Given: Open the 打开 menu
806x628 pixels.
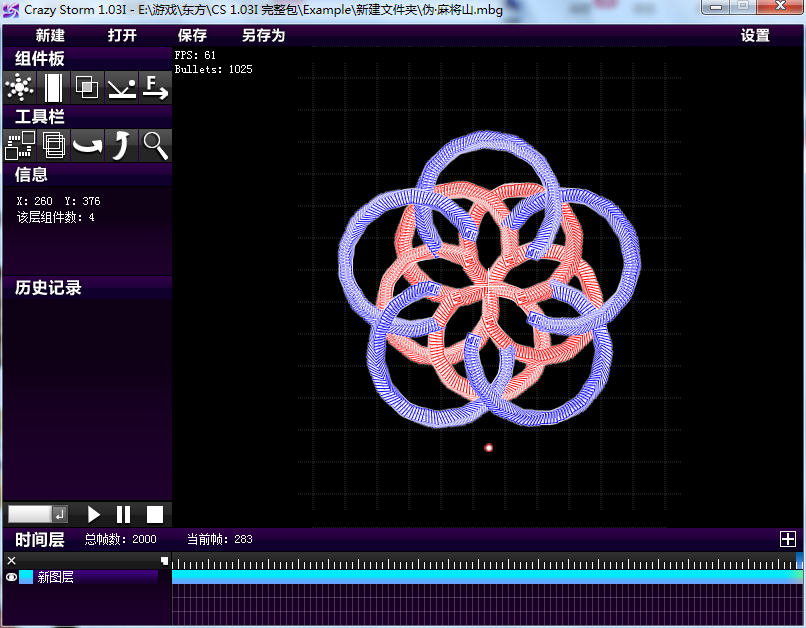Looking at the screenshot, I should click(x=122, y=35).
